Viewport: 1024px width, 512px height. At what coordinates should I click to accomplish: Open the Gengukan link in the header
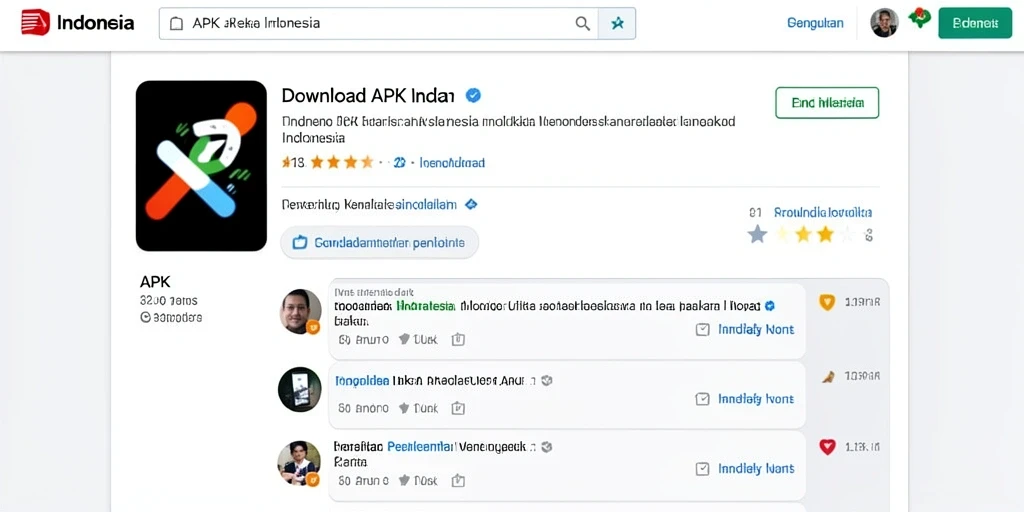coord(815,23)
